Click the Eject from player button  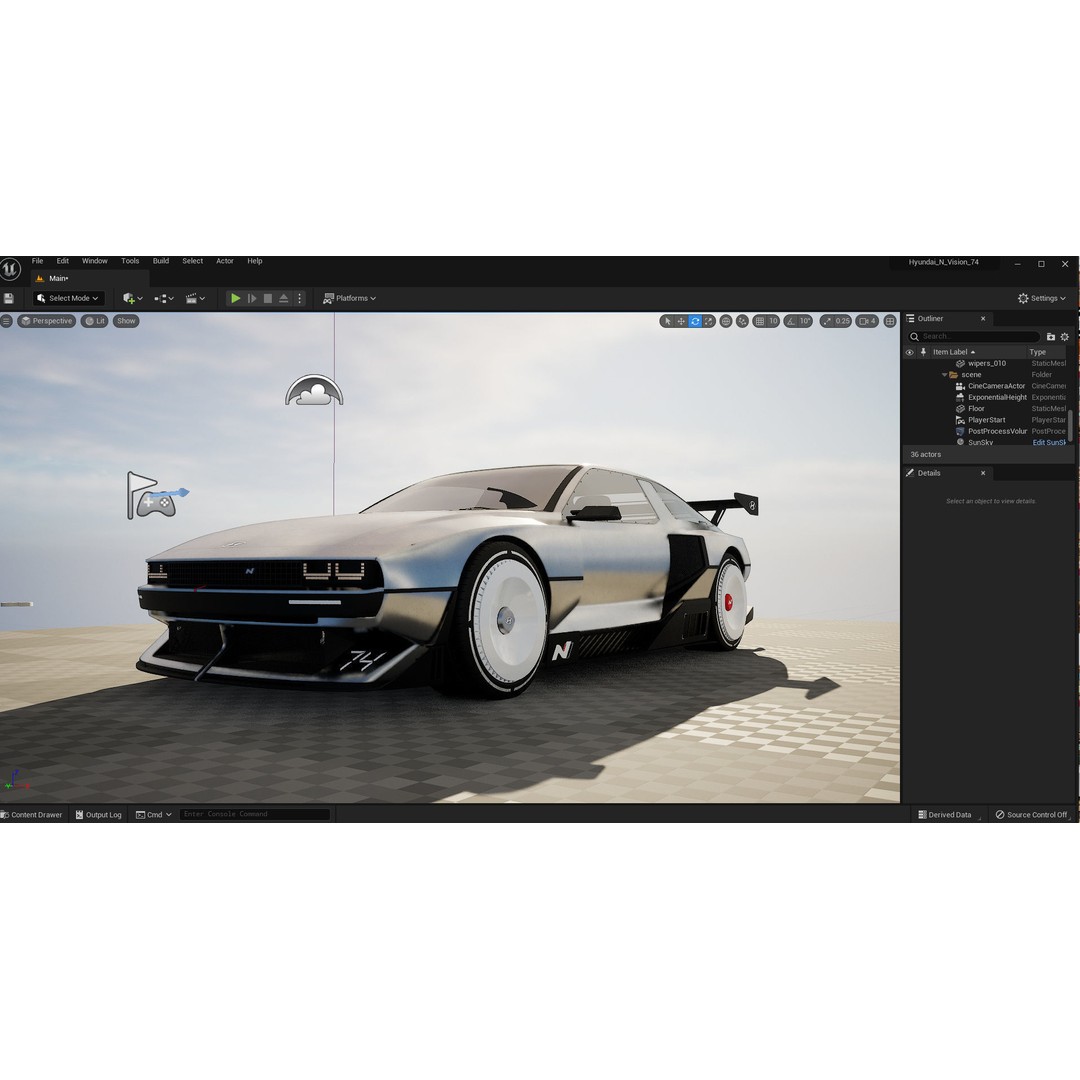tap(284, 298)
